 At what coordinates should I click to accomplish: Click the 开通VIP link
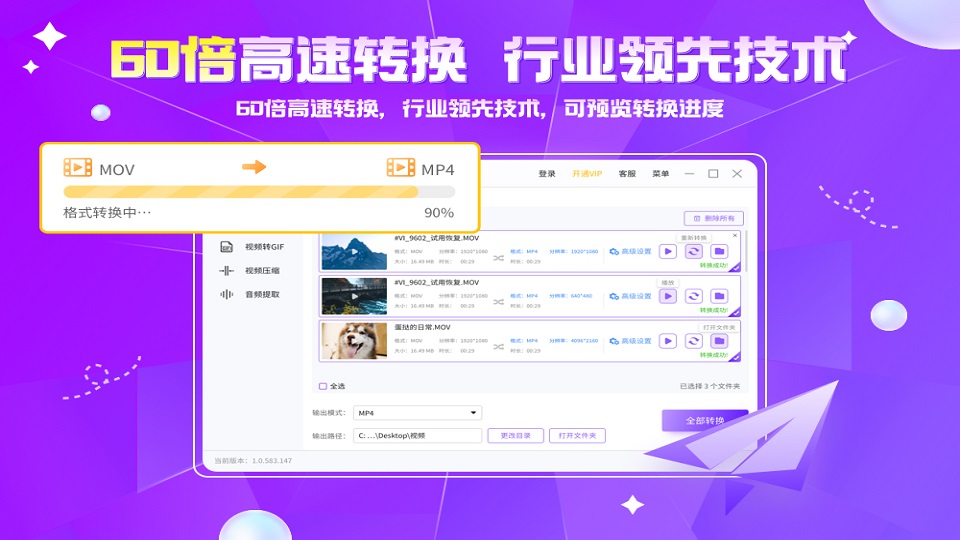point(587,174)
